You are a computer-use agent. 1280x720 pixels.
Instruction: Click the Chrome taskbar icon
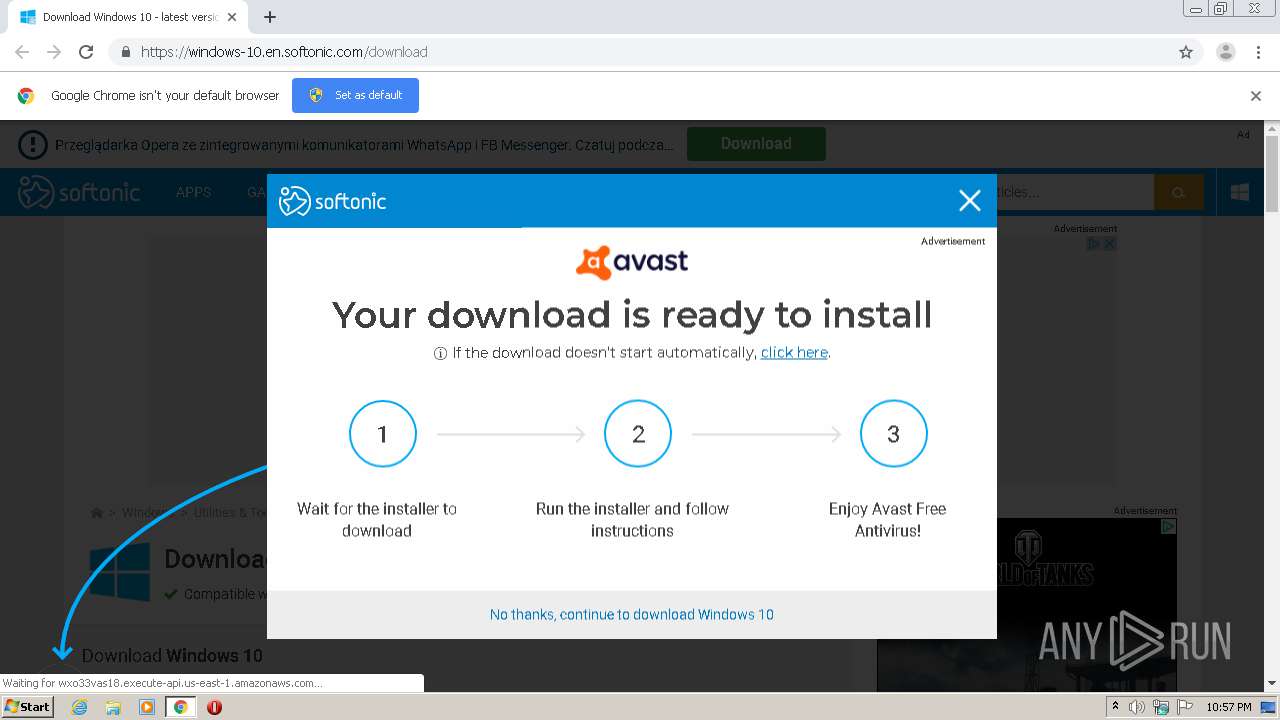(x=180, y=707)
